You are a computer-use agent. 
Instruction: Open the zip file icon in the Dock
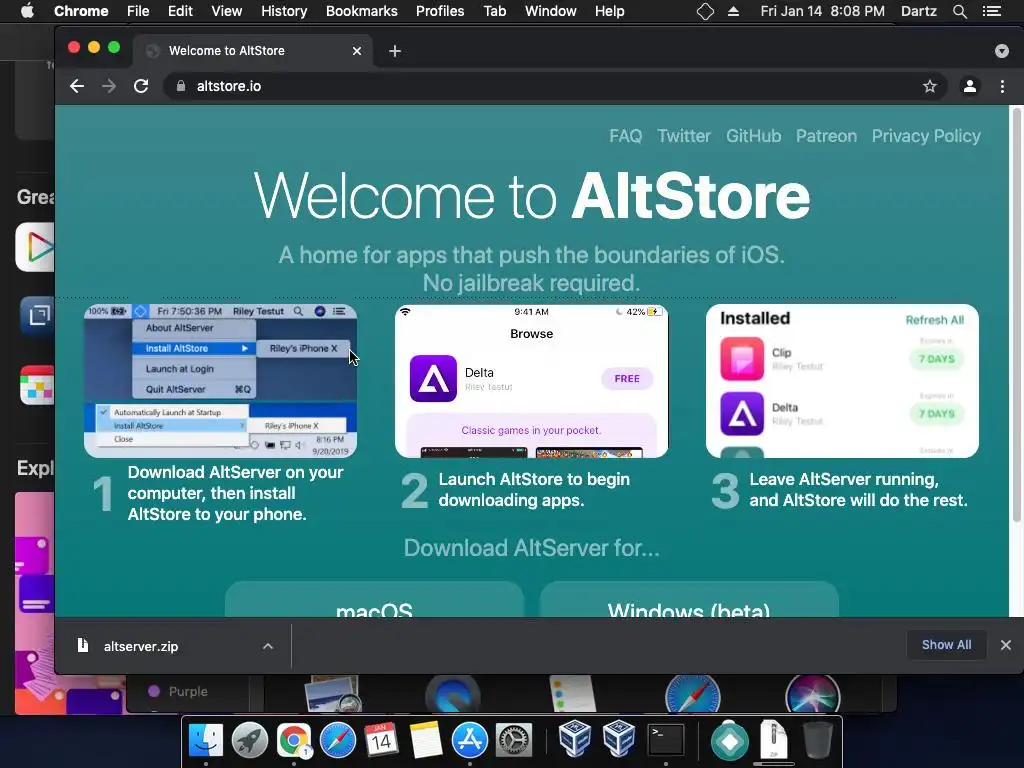(773, 741)
